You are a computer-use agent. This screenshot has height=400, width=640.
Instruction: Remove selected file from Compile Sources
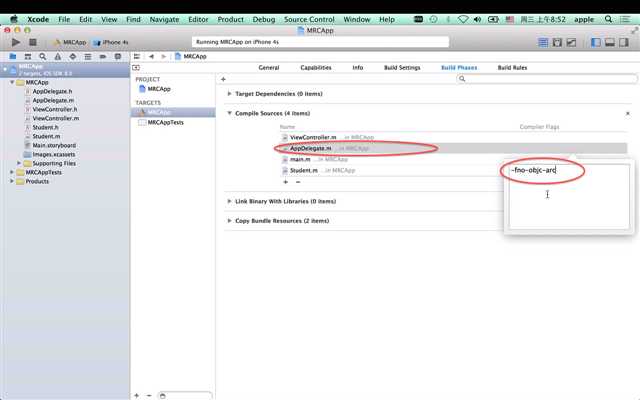tap(298, 182)
